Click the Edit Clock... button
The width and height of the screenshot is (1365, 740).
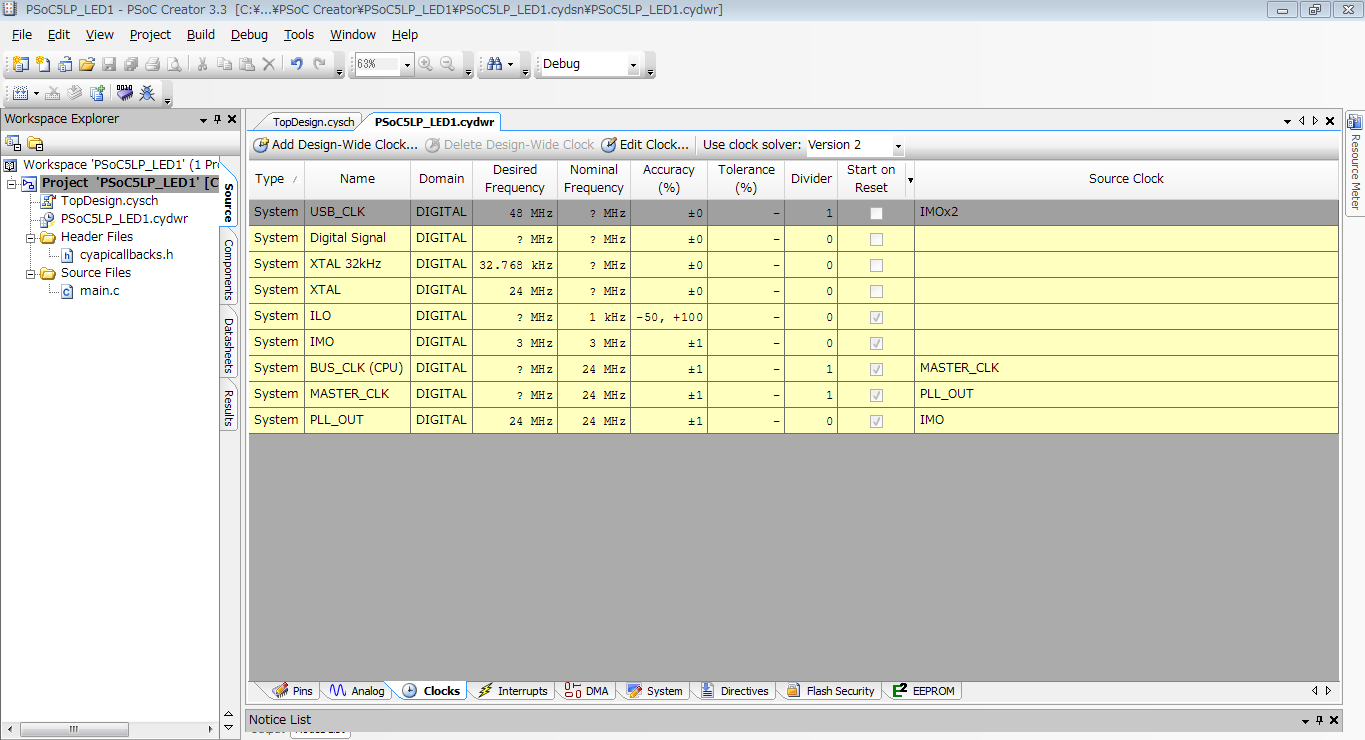(645, 145)
